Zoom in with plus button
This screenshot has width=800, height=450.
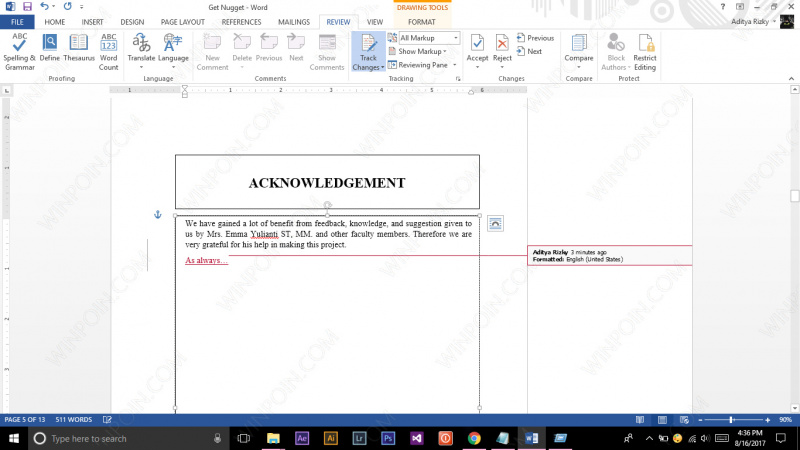[x=767, y=420]
